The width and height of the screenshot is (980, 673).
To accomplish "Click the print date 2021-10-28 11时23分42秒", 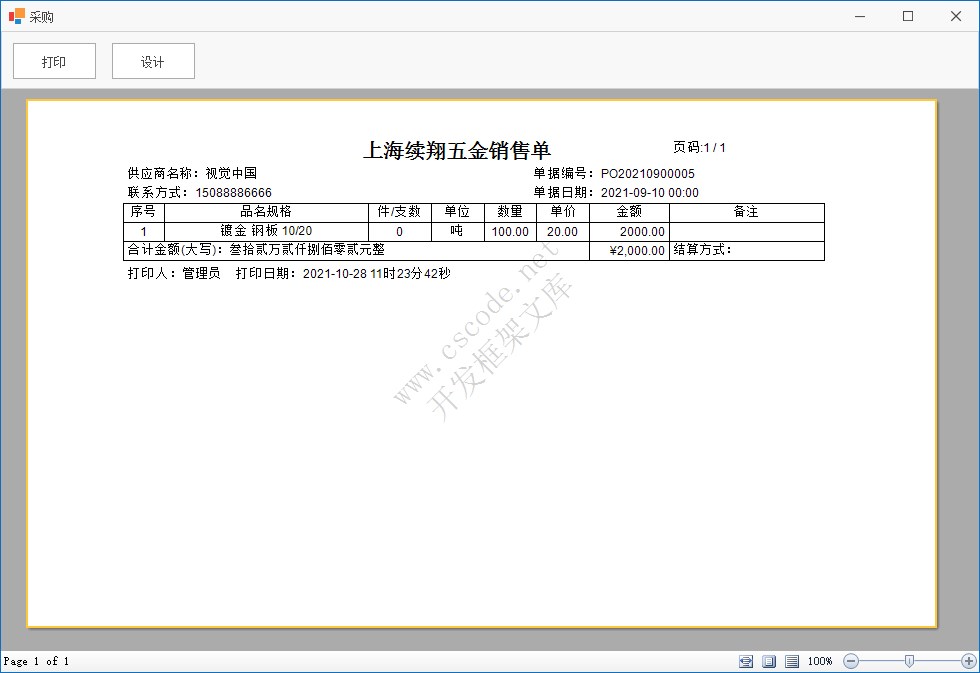I will [x=377, y=274].
